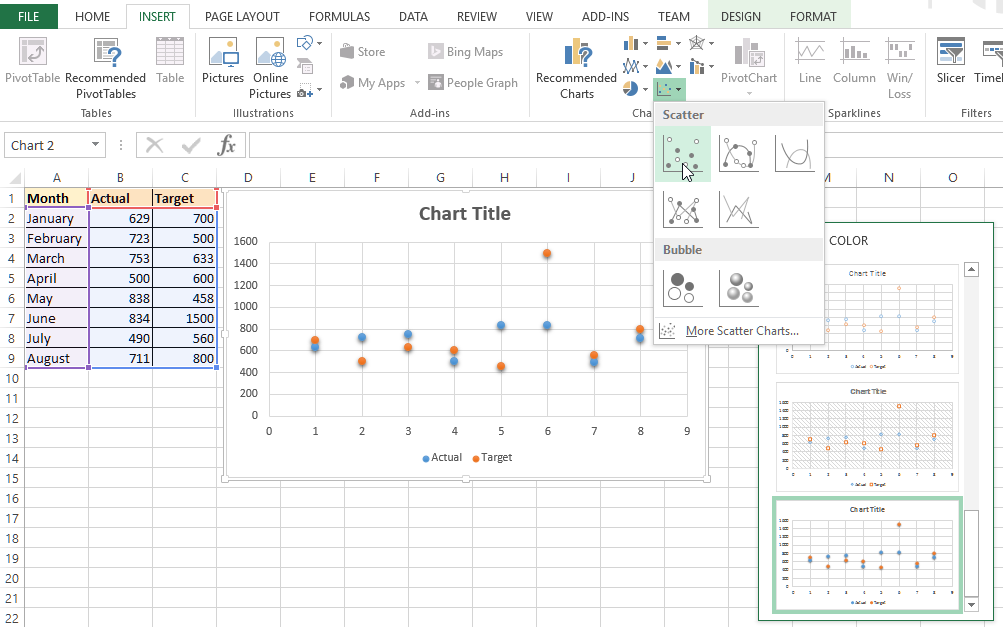1003x627 pixels.
Task: Open the insert column chart dropdown
Action: (x=632, y=43)
